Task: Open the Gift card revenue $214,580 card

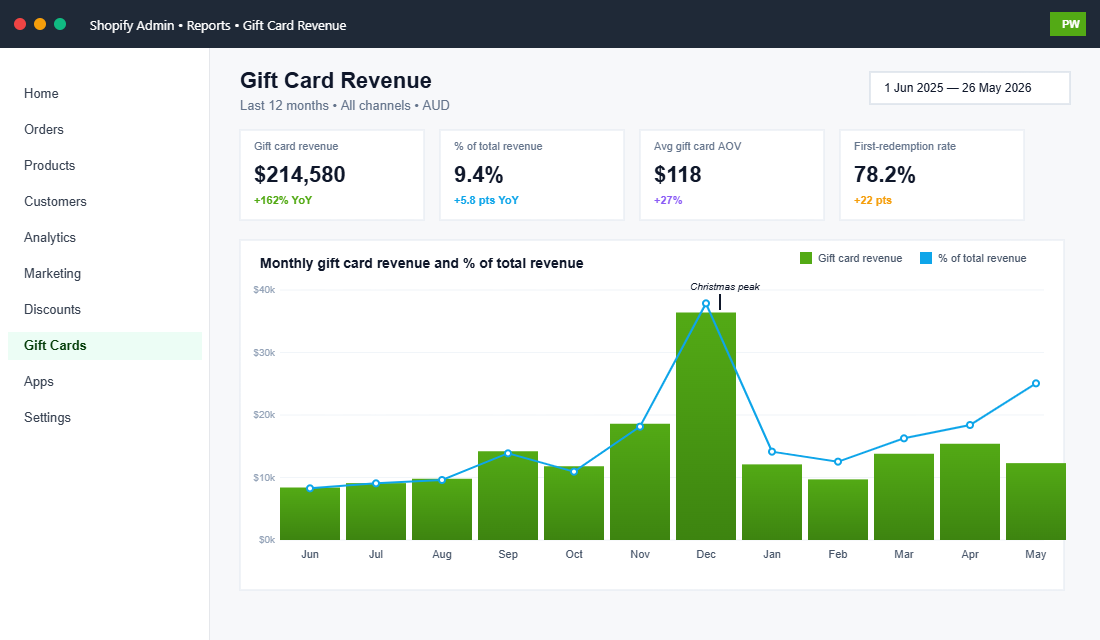Action: pos(332,175)
